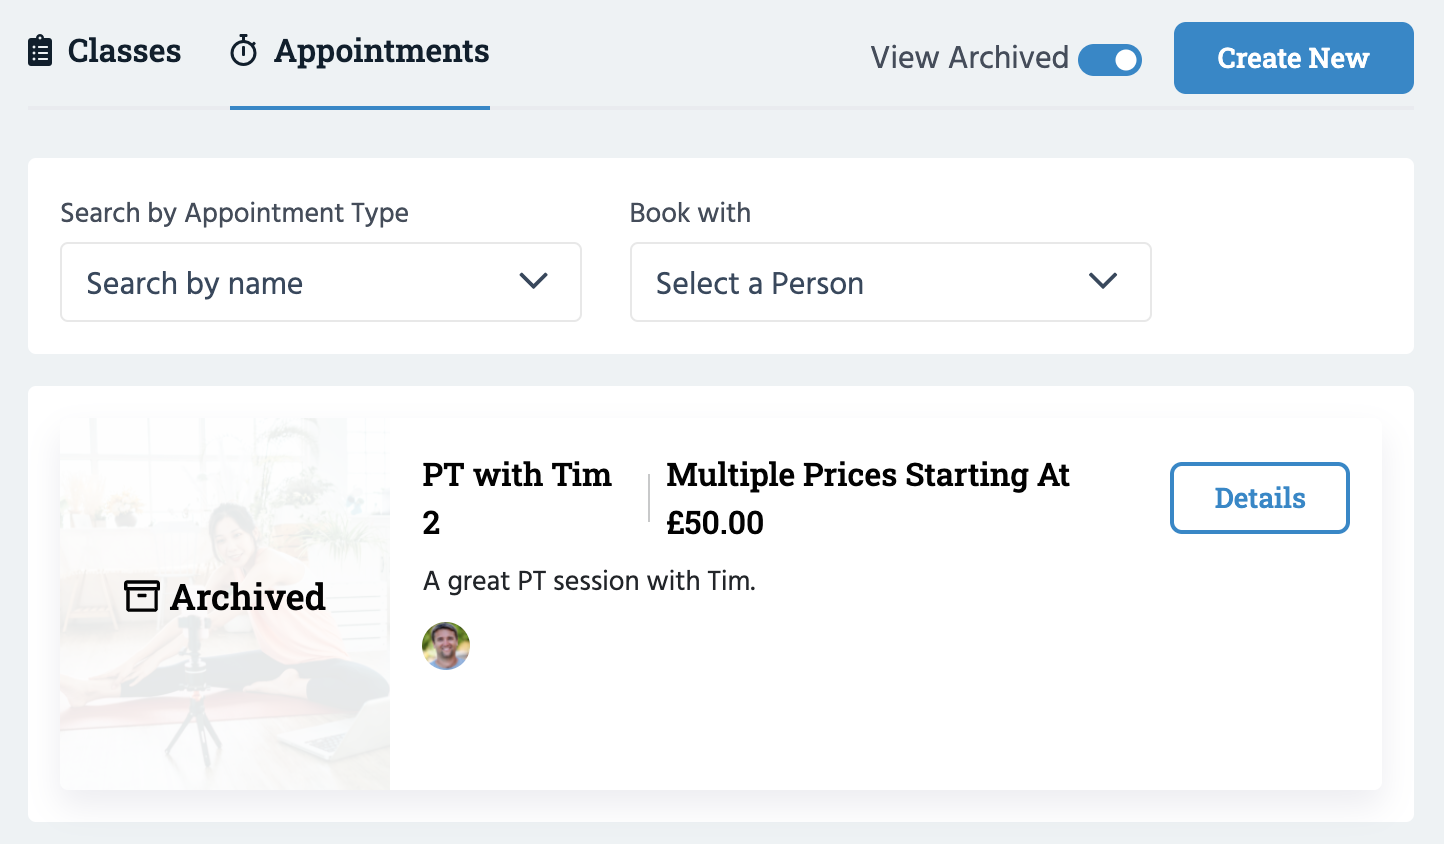The image size is (1444, 844).
Task: Click the chevron on Select a Person
Action: (1103, 282)
